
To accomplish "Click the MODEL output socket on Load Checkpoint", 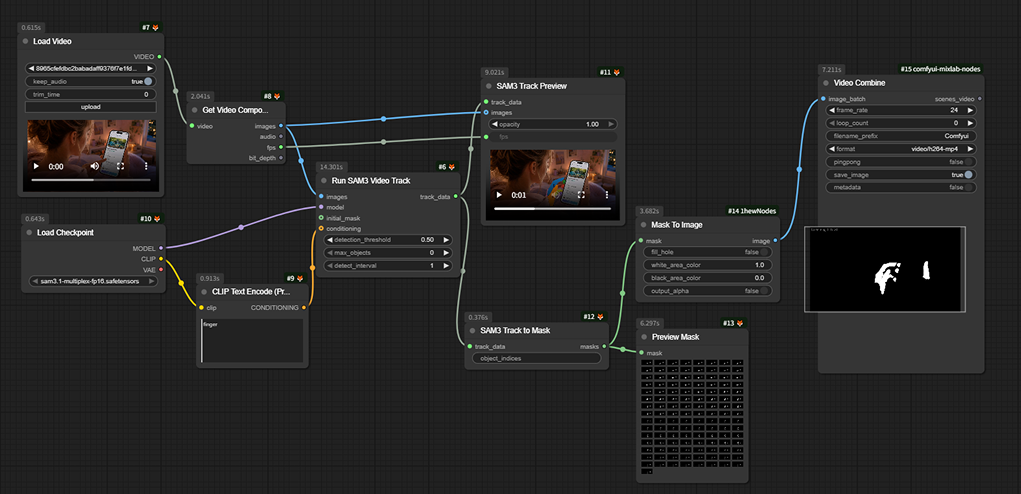I will coord(161,248).
